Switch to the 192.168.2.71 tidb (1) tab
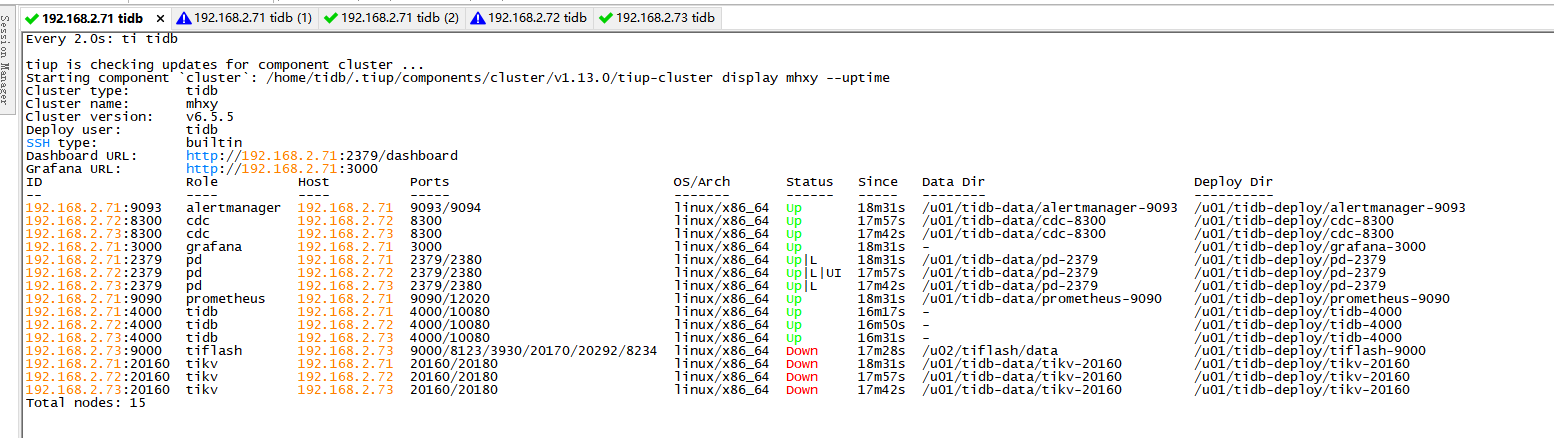 (246, 17)
